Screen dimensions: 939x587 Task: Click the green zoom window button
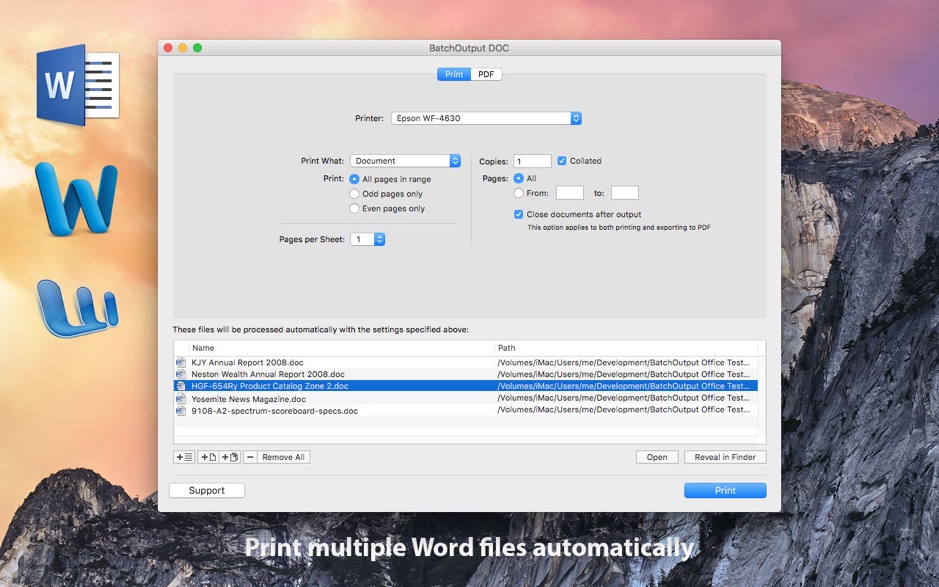tap(198, 48)
